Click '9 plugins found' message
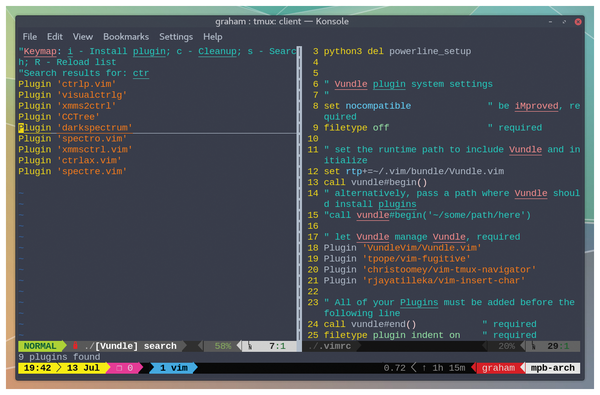Screen dimensions: 600x395 (x=59, y=357)
